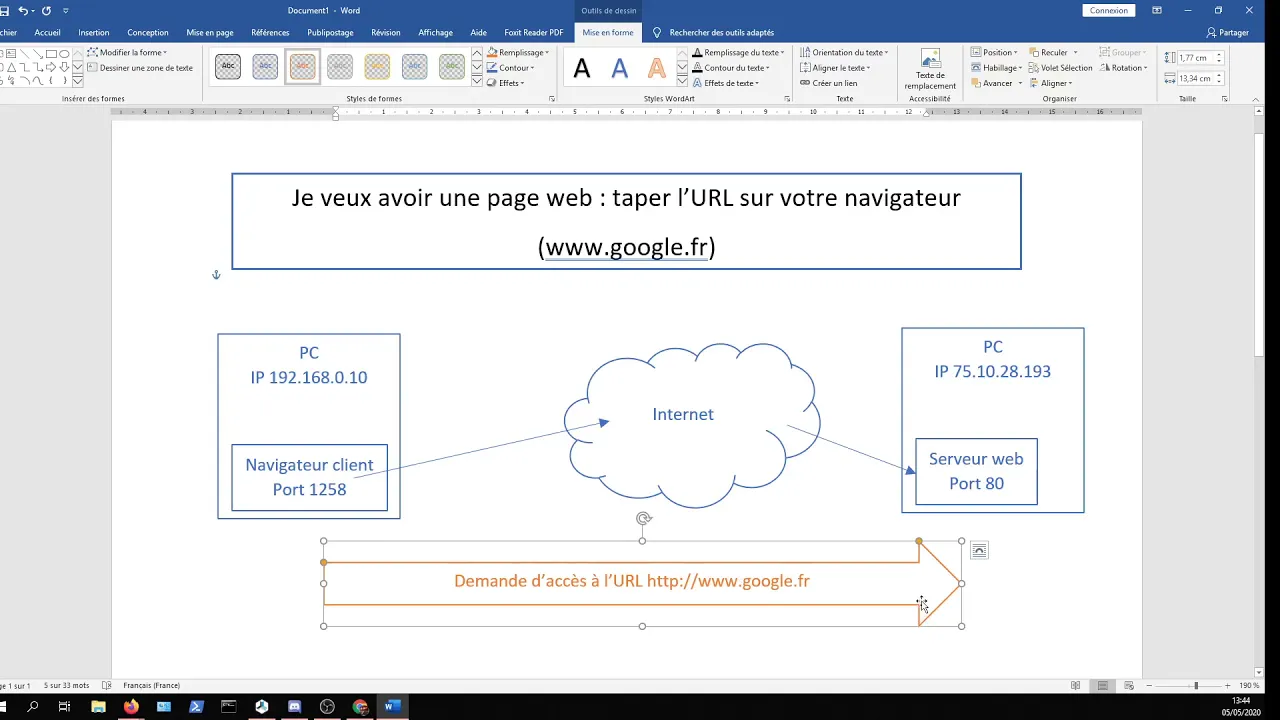Click the rotation handle above the arrow shape
This screenshot has width=1280, height=720.
click(643, 518)
